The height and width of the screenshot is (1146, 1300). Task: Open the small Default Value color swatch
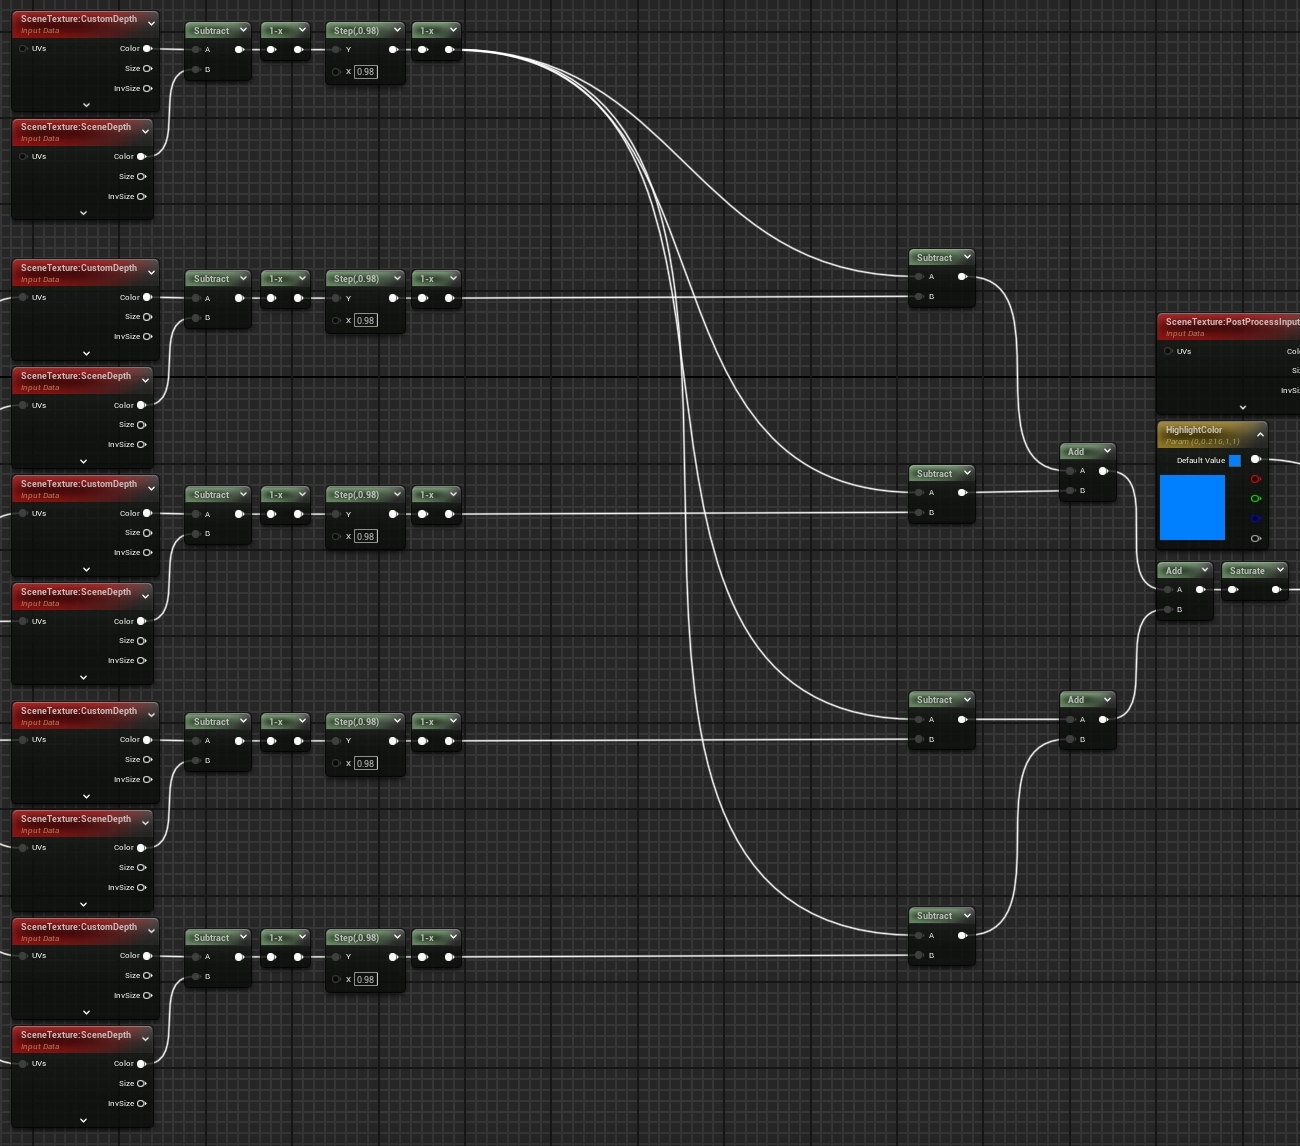(x=1235, y=461)
